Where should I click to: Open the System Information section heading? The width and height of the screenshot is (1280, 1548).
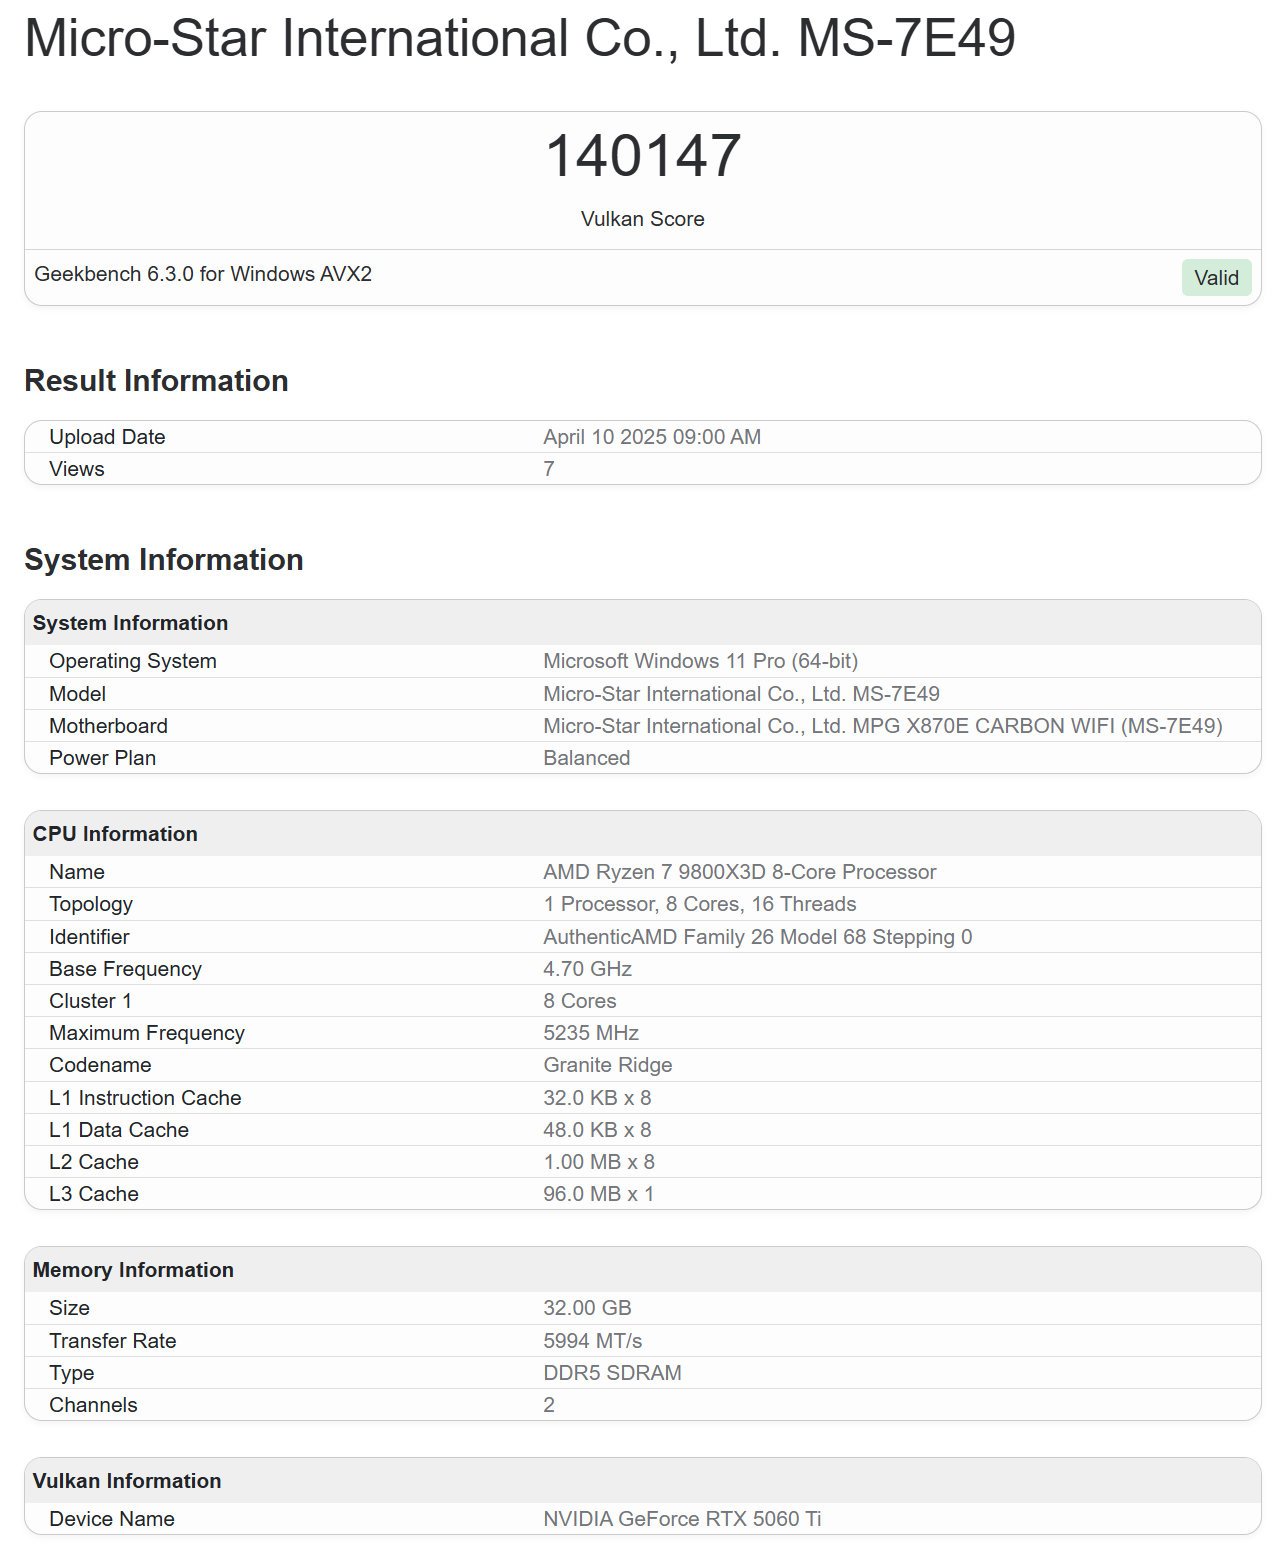[x=164, y=560]
